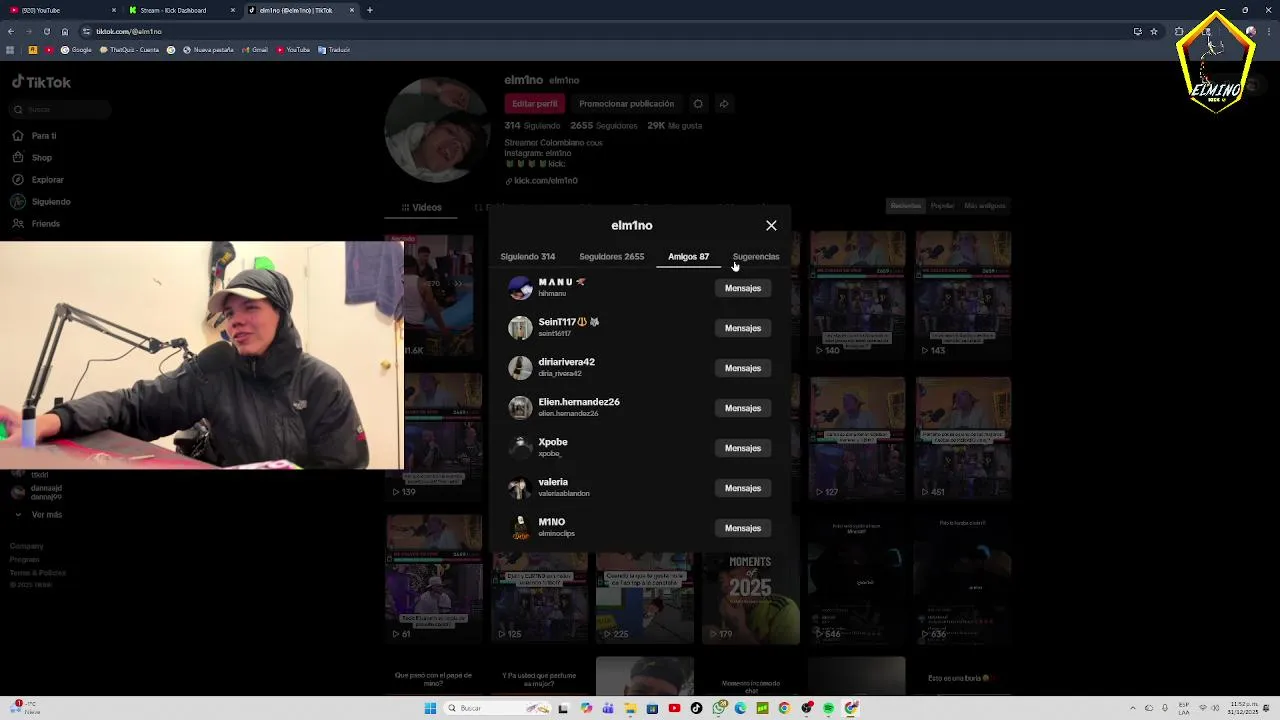Click the TikTok logo
The image size is (1280, 720).
[41, 82]
